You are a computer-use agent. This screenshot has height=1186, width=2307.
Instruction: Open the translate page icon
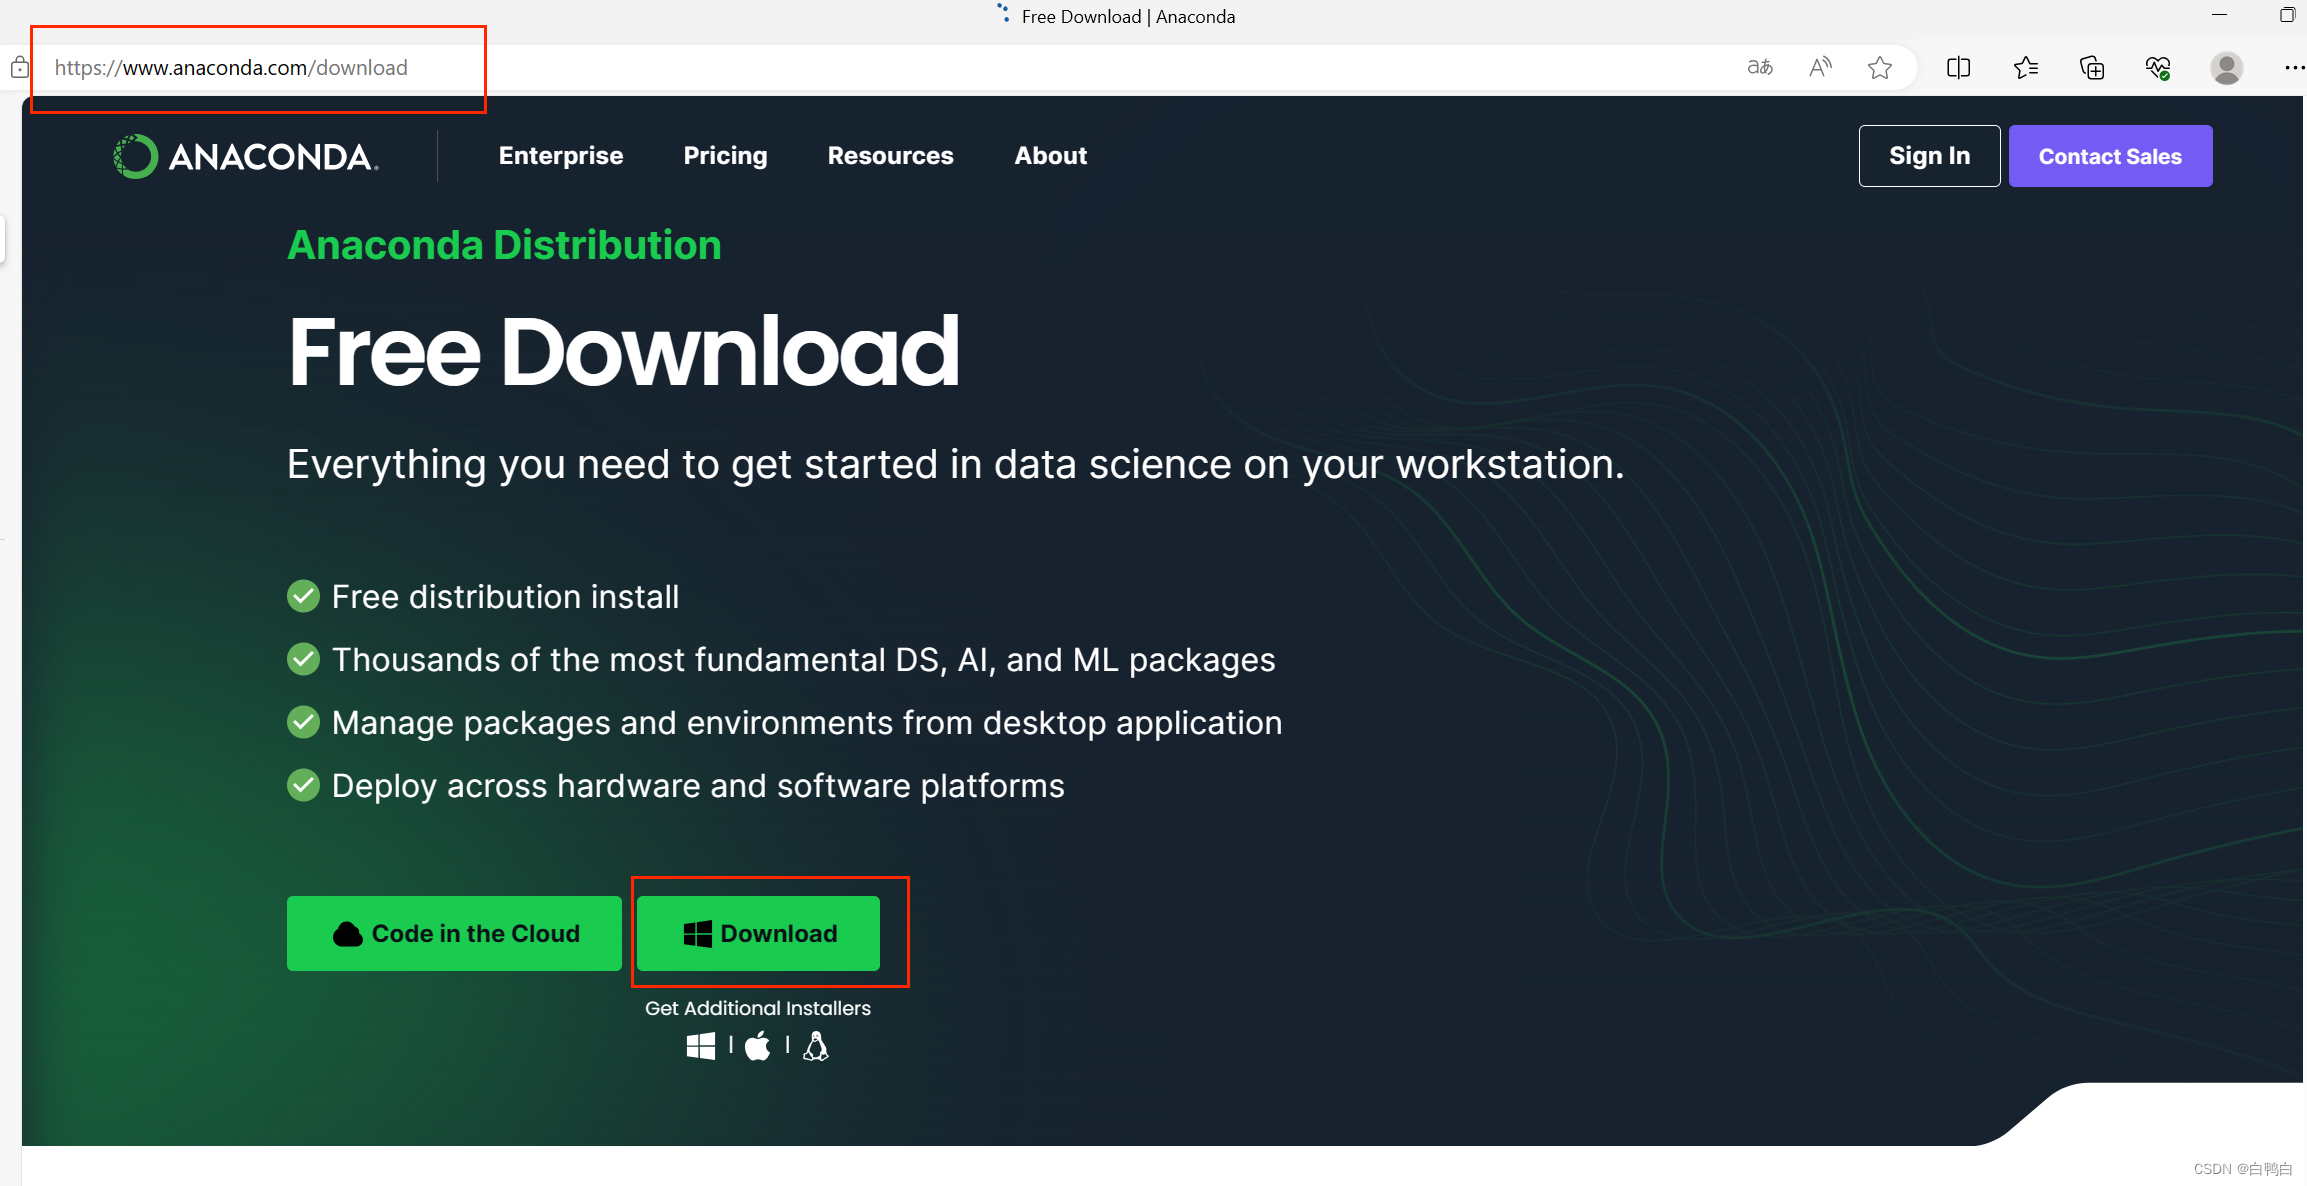point(1760,68)
